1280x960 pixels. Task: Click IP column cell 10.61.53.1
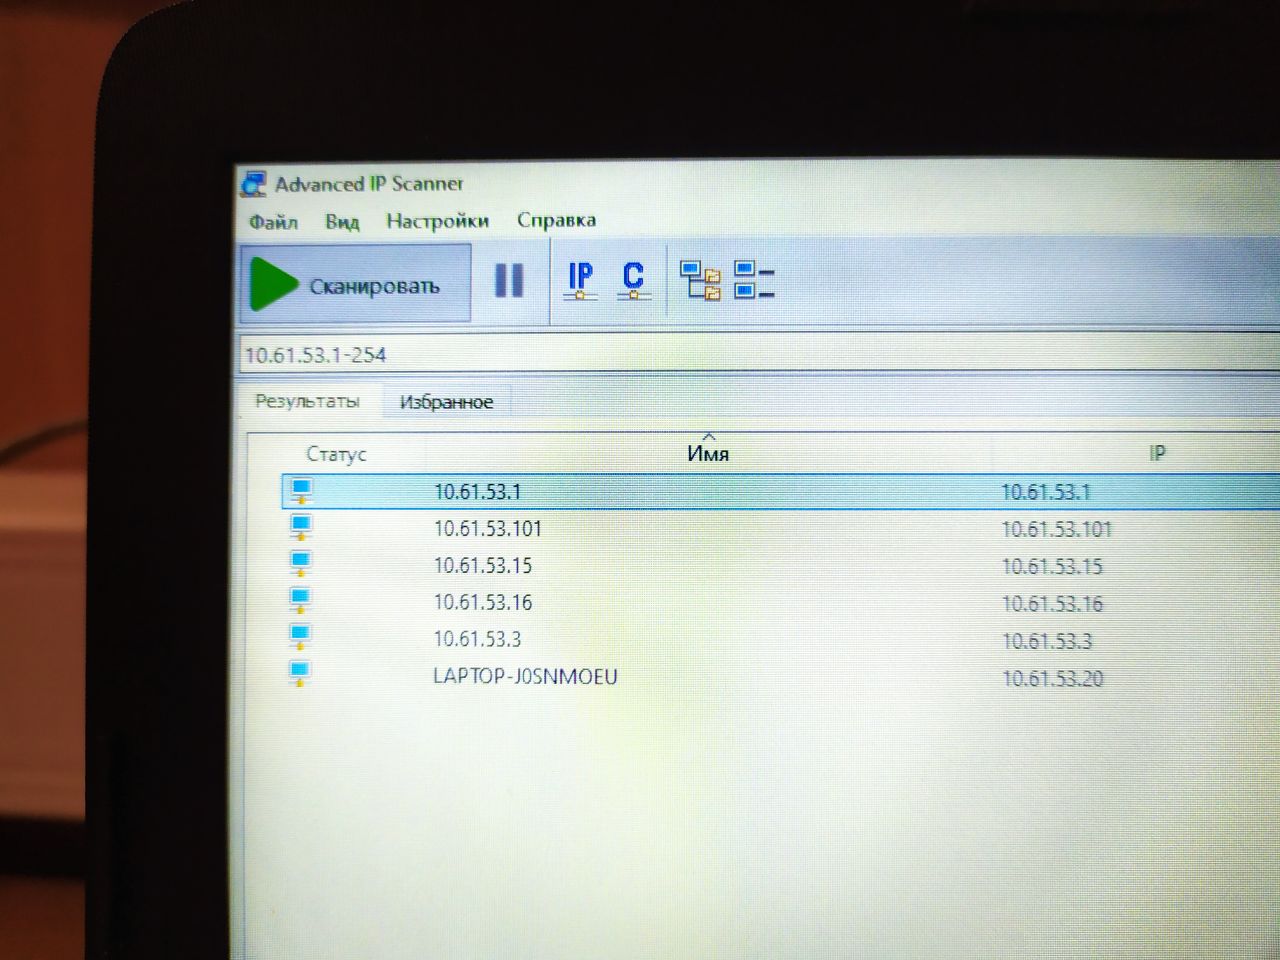click(x=1045, y=492)
